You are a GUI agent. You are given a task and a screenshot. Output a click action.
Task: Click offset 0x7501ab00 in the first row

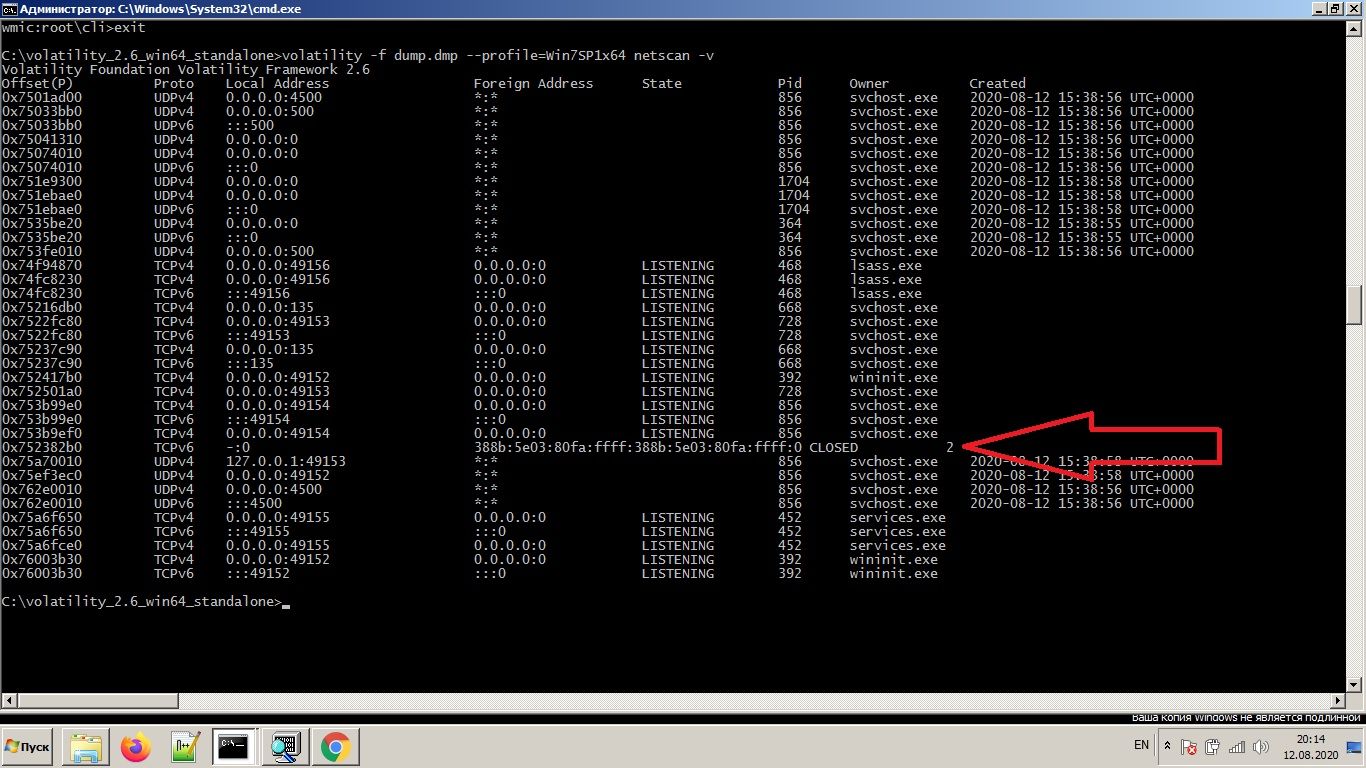pyautogui.click(x=42, y=97)
